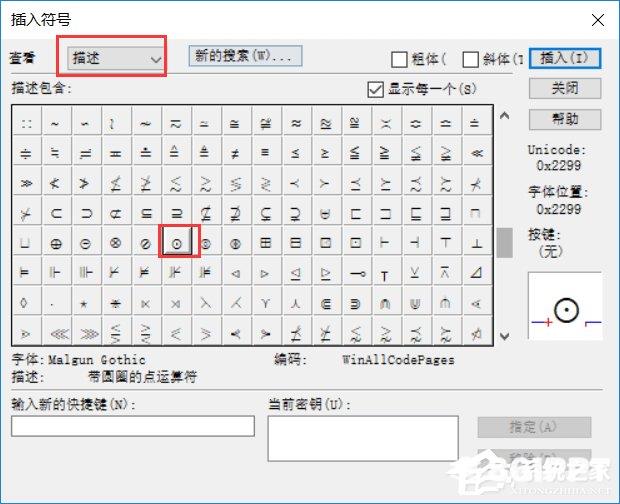Click scrollbar up arrow of symbol grid
Screen dimensions: 620x504
pos(504,116)
